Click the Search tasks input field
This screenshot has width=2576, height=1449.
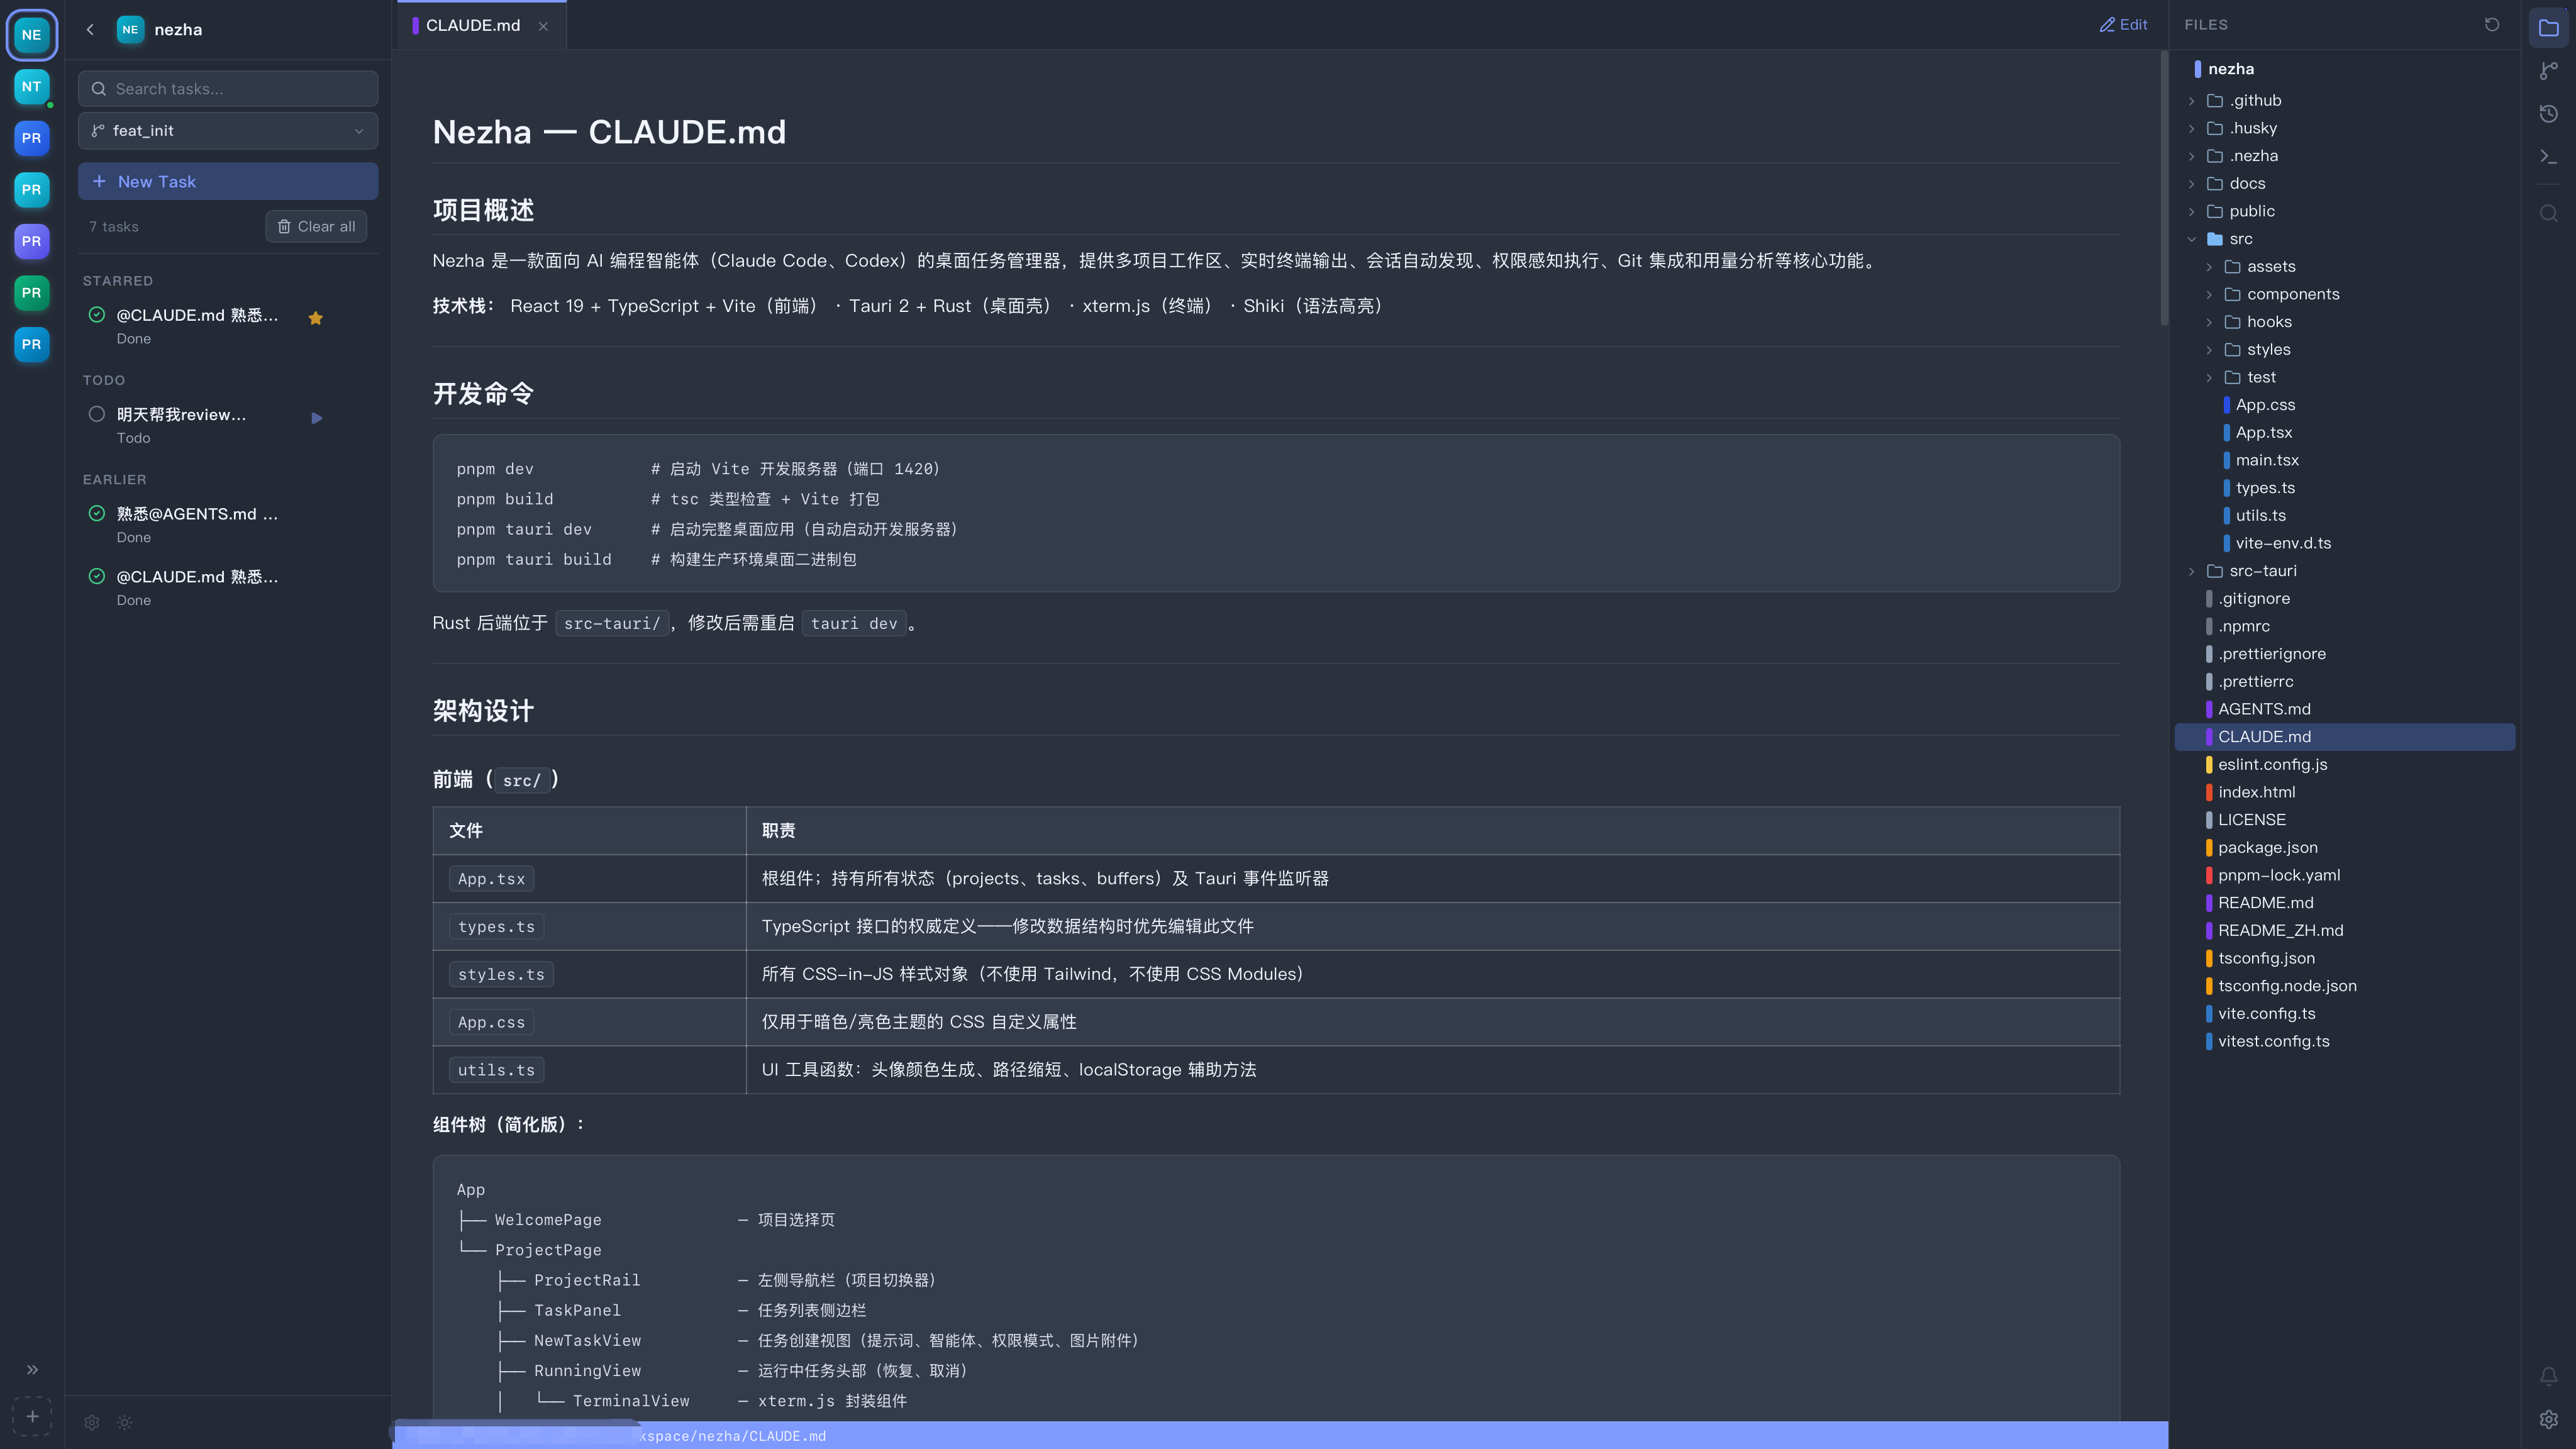227,88
